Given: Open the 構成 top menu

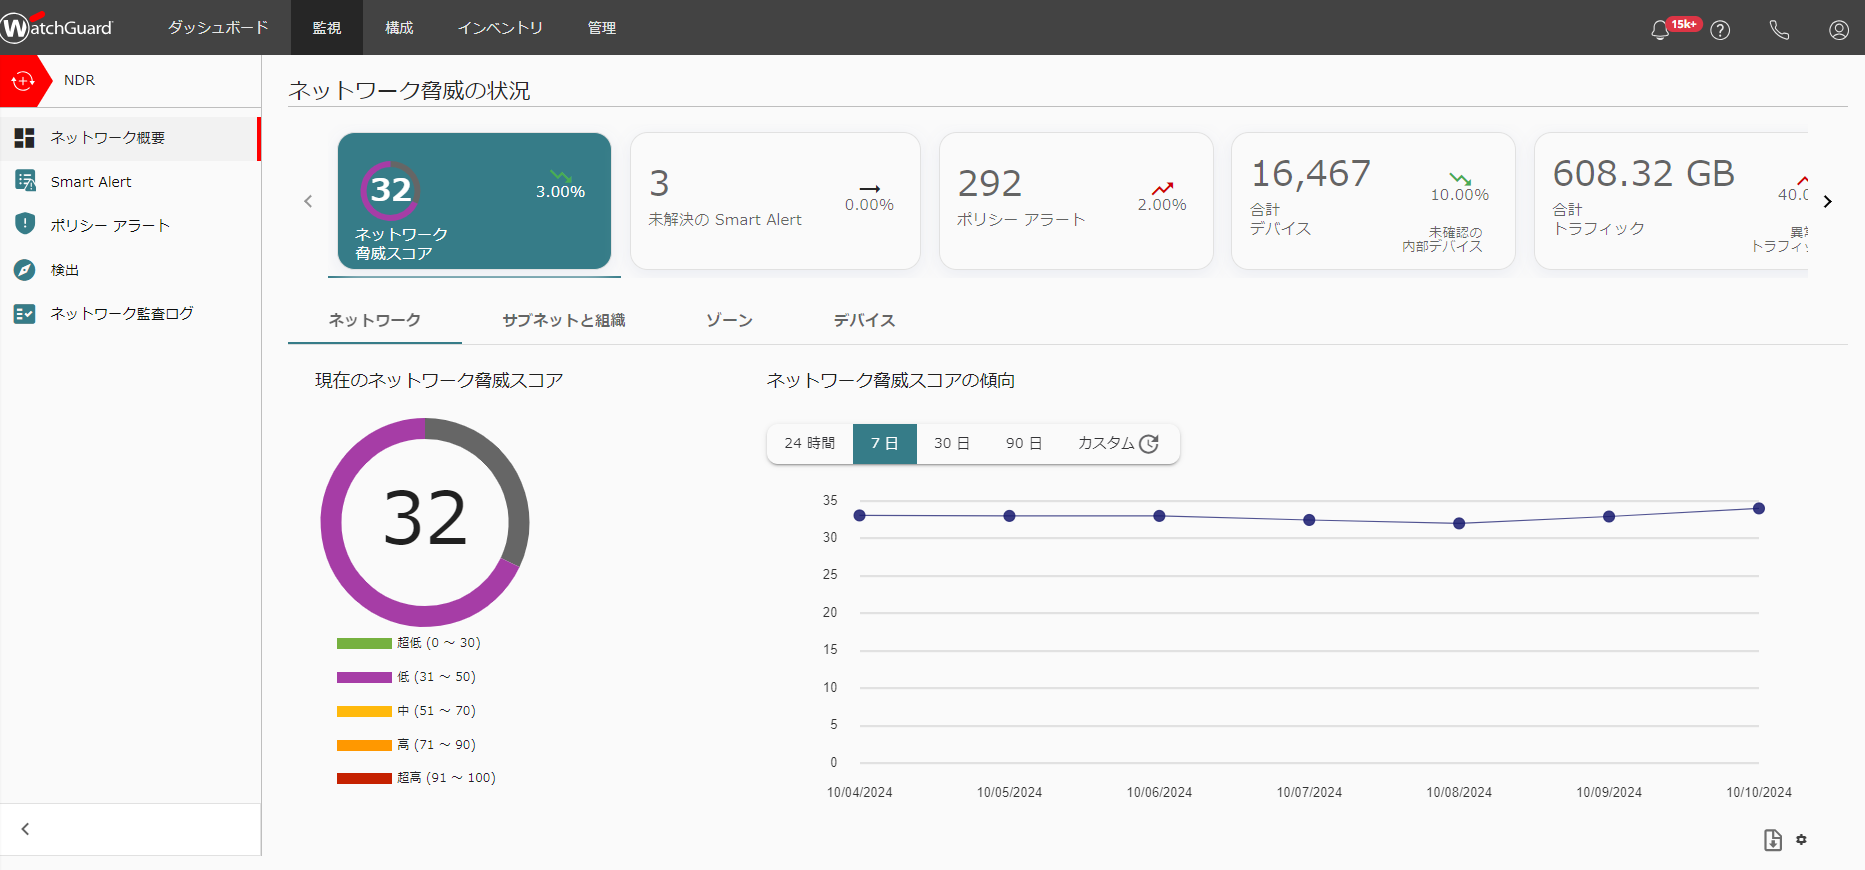Looking at the screenshot, I should point(399,28).
